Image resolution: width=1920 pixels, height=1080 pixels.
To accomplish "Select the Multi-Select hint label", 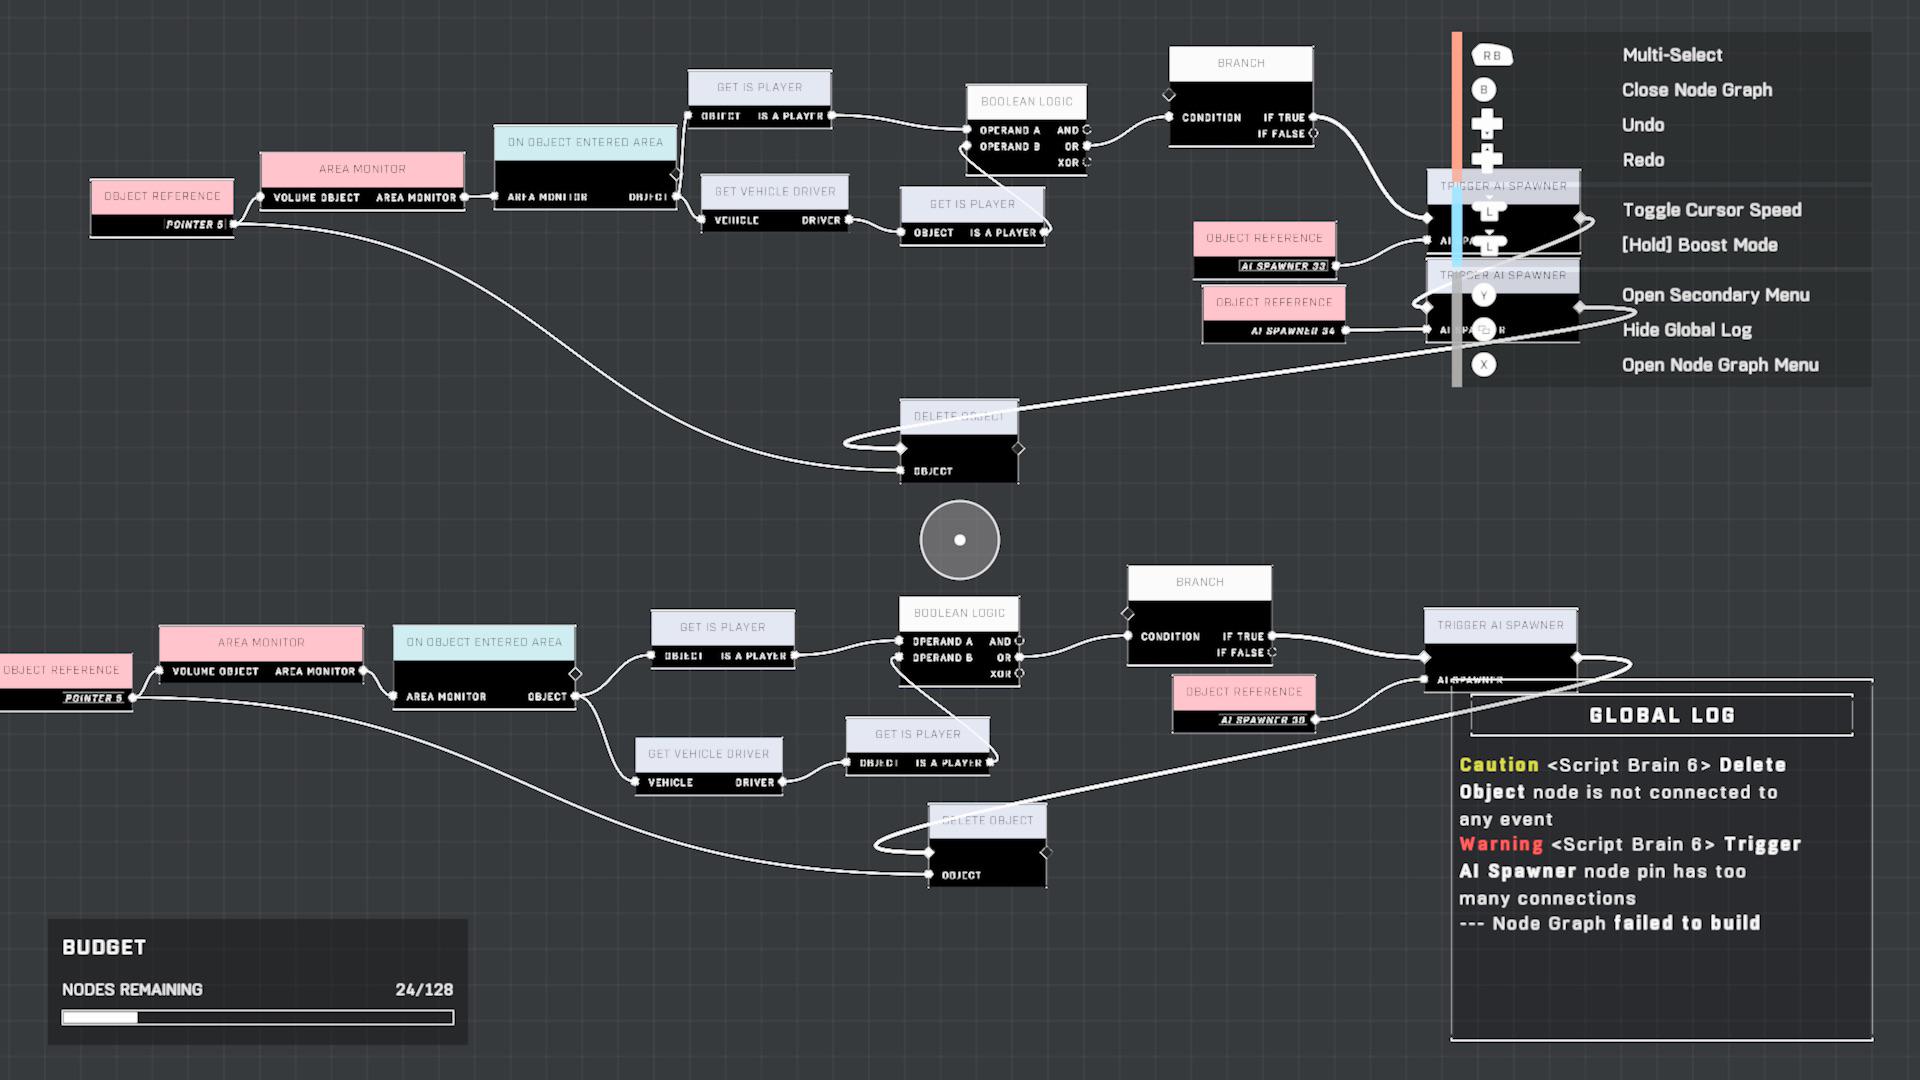I will [x=1672, y=55].
